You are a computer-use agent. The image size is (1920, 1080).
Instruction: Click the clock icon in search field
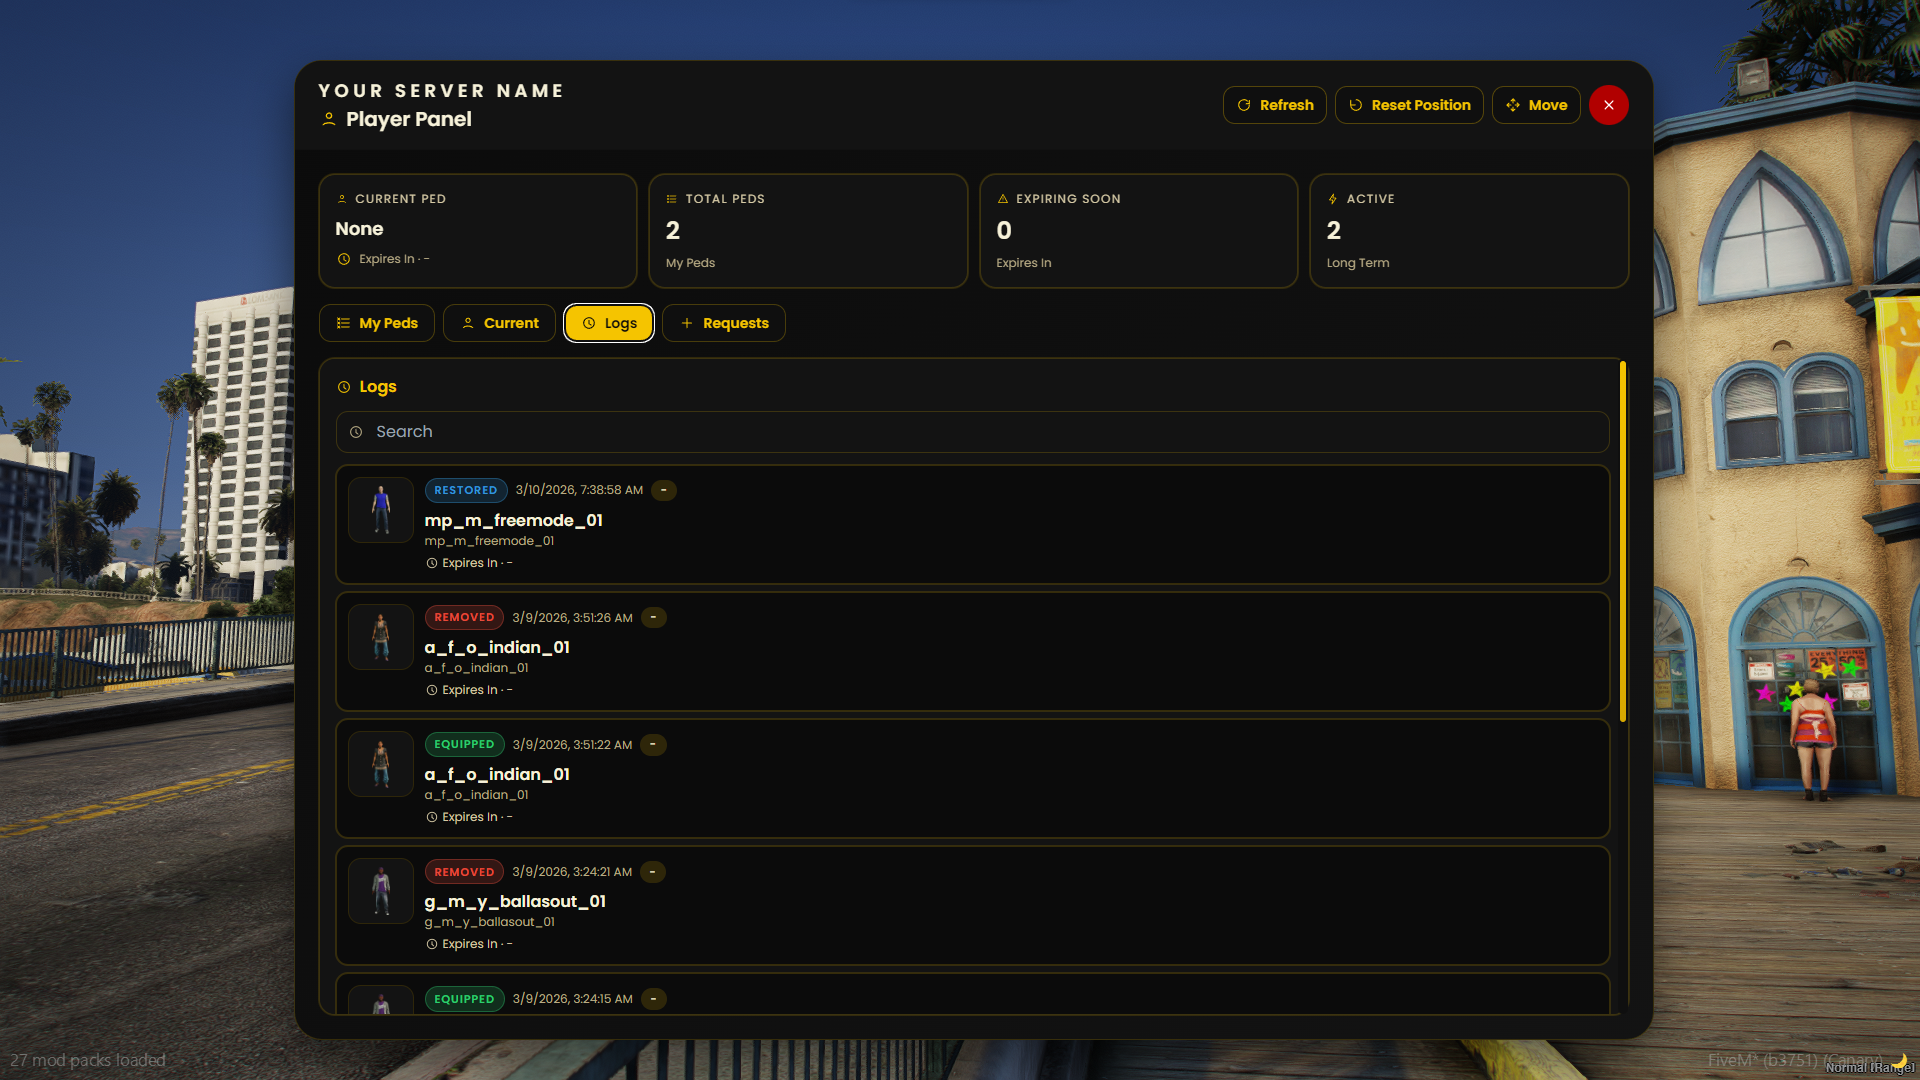pyautogui.click(x=356, y=432)
